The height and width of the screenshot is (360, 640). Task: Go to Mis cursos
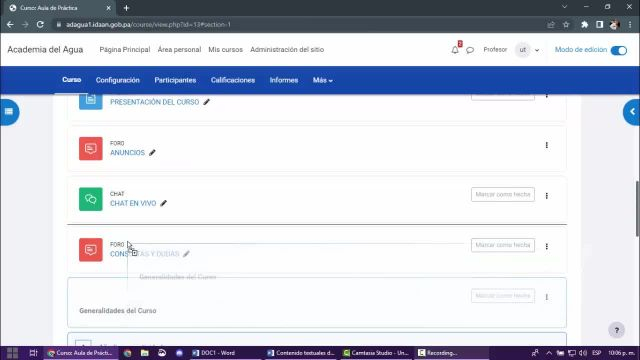[x=225, y=50]
